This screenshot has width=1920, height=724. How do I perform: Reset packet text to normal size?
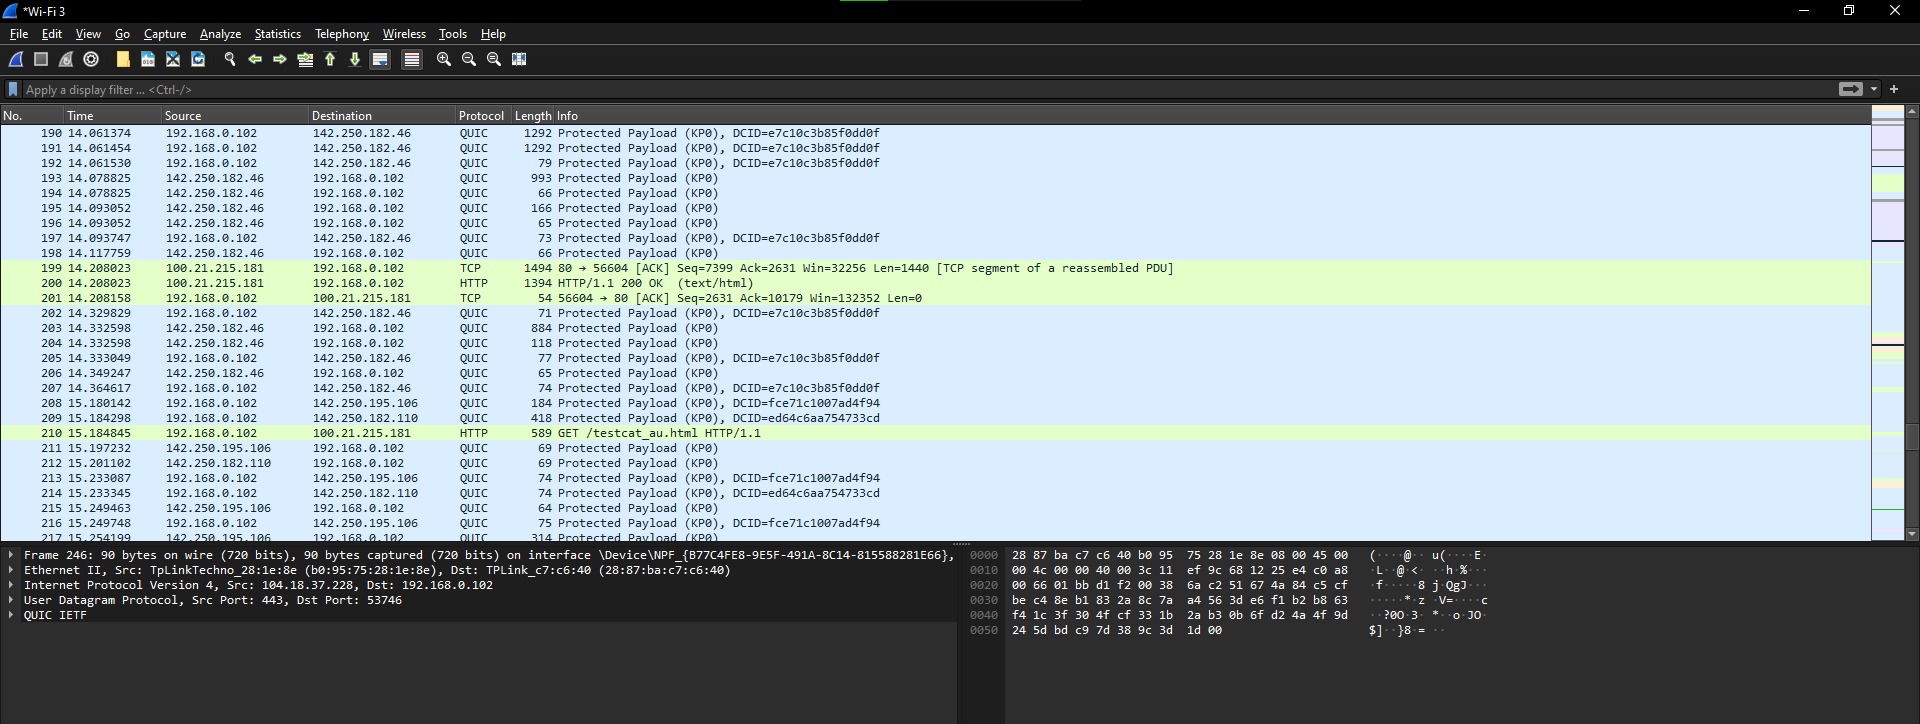click(494, 60)
